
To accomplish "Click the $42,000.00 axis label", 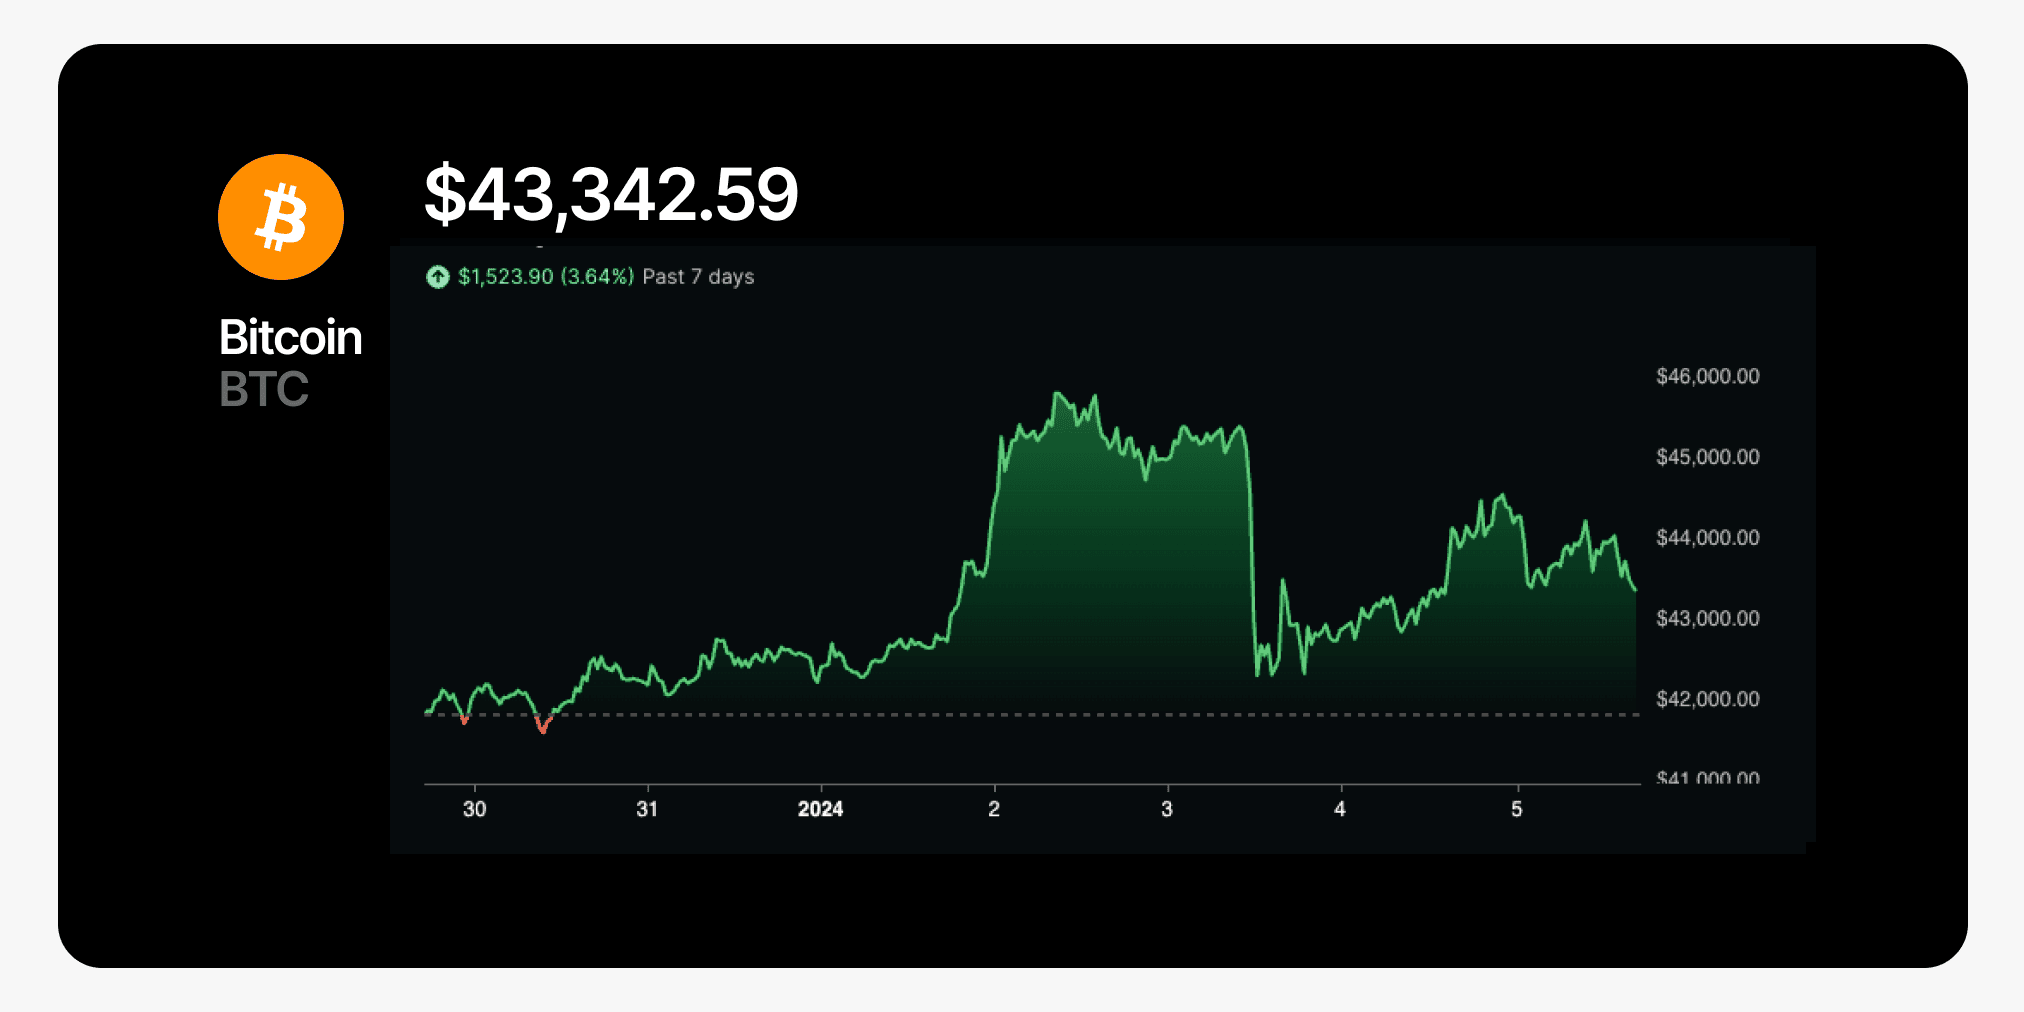I will click(x=1708, y=699).
